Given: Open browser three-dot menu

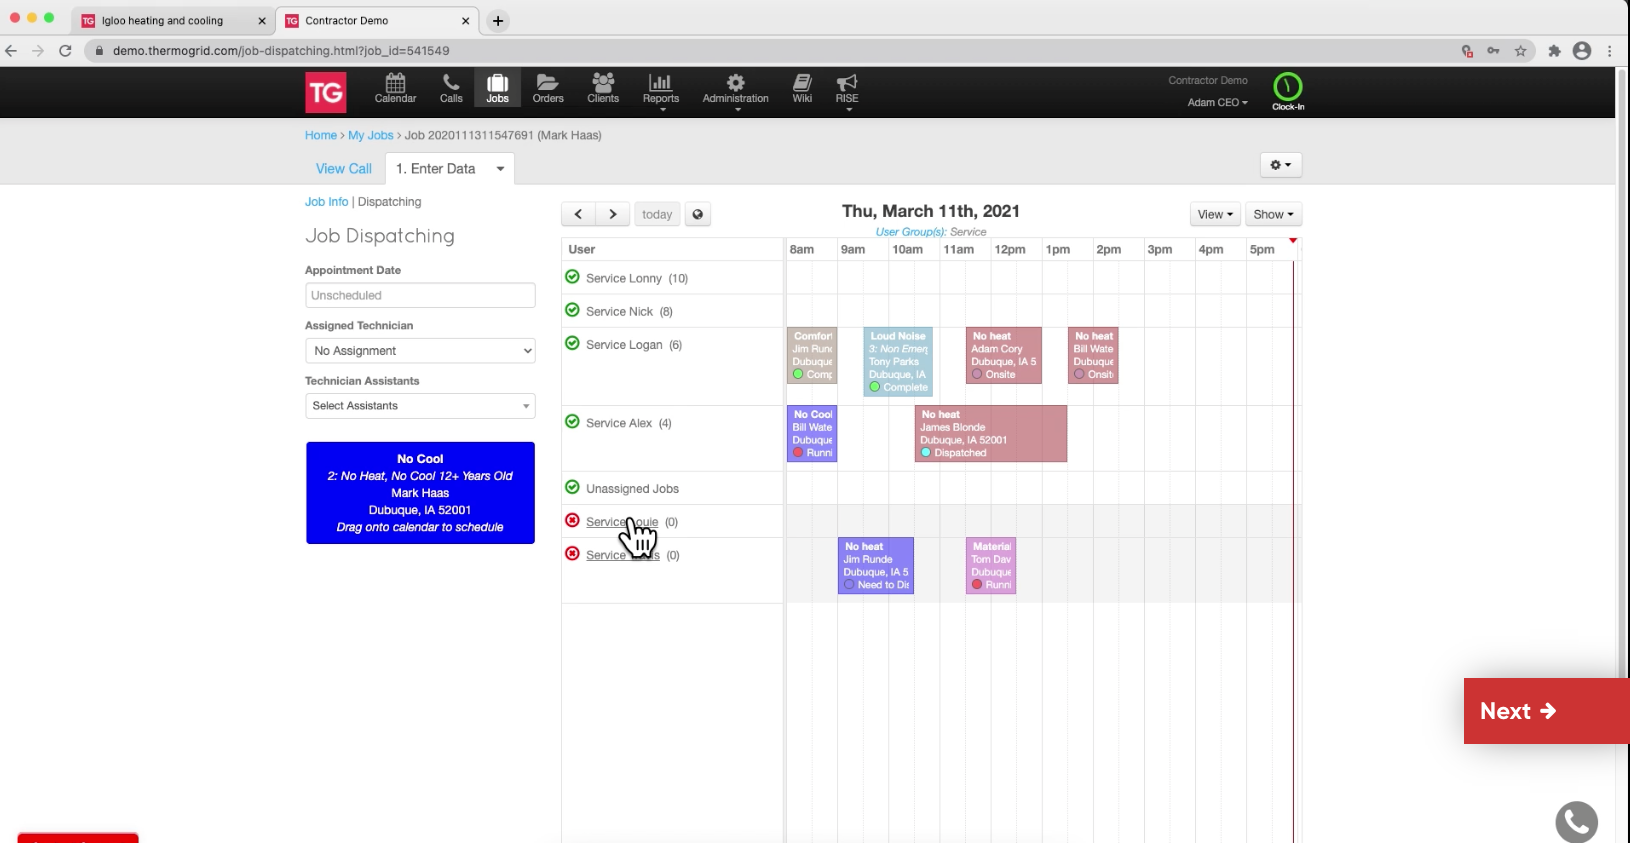Looking at the screenshot, I should pos(1610,51).
